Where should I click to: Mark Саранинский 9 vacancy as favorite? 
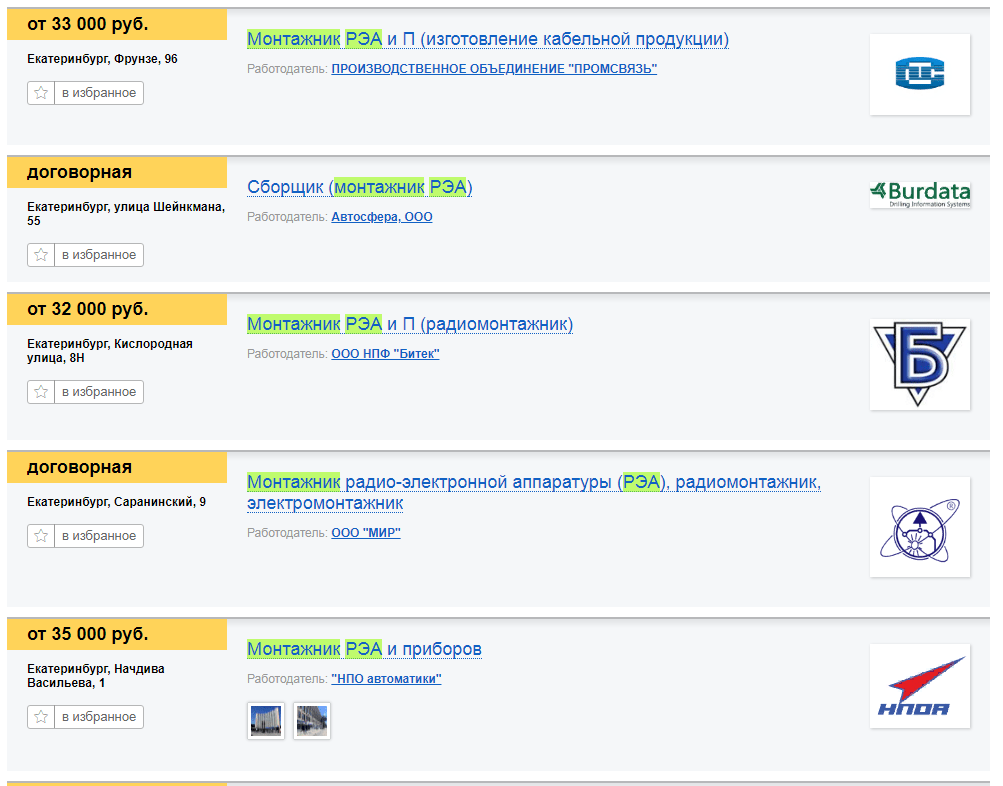point(86,536)
